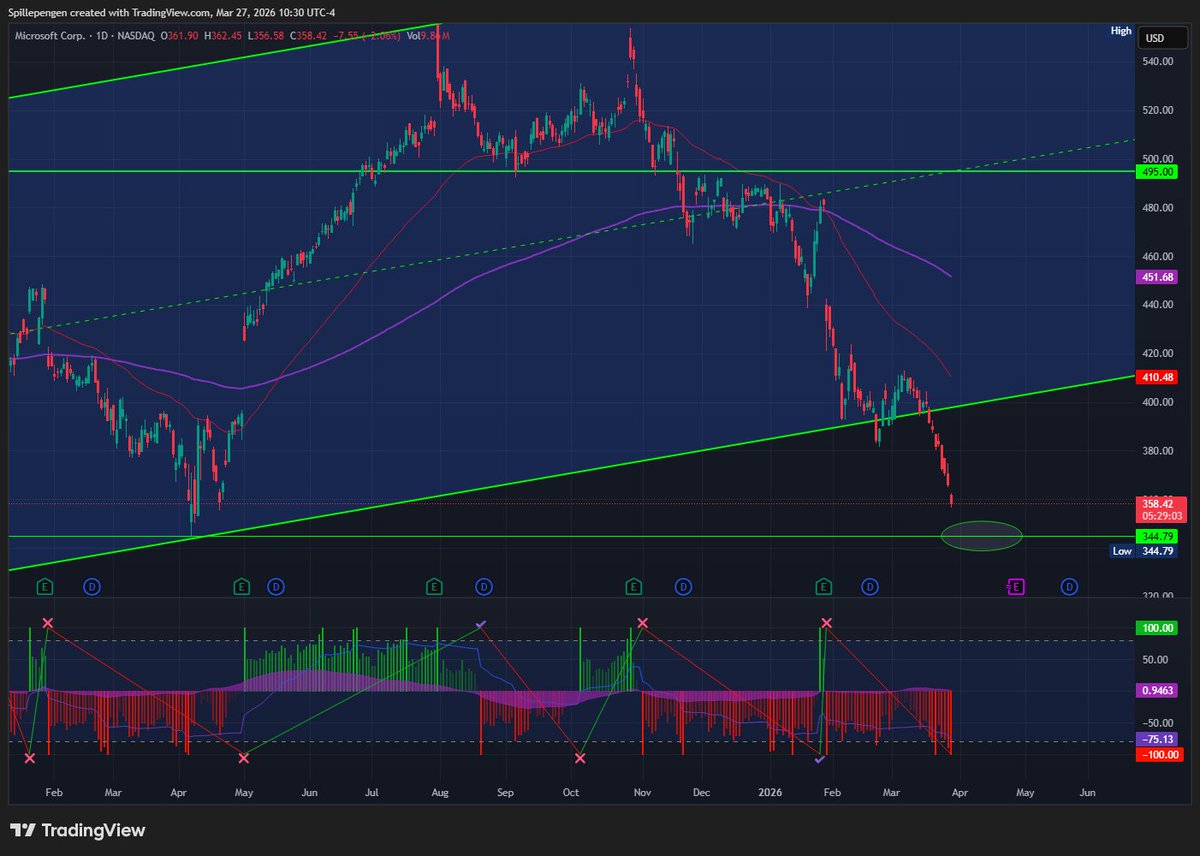Click the earnings marker just before February 2026
This screenshot has height=856, width=1200.
[824, 586]
